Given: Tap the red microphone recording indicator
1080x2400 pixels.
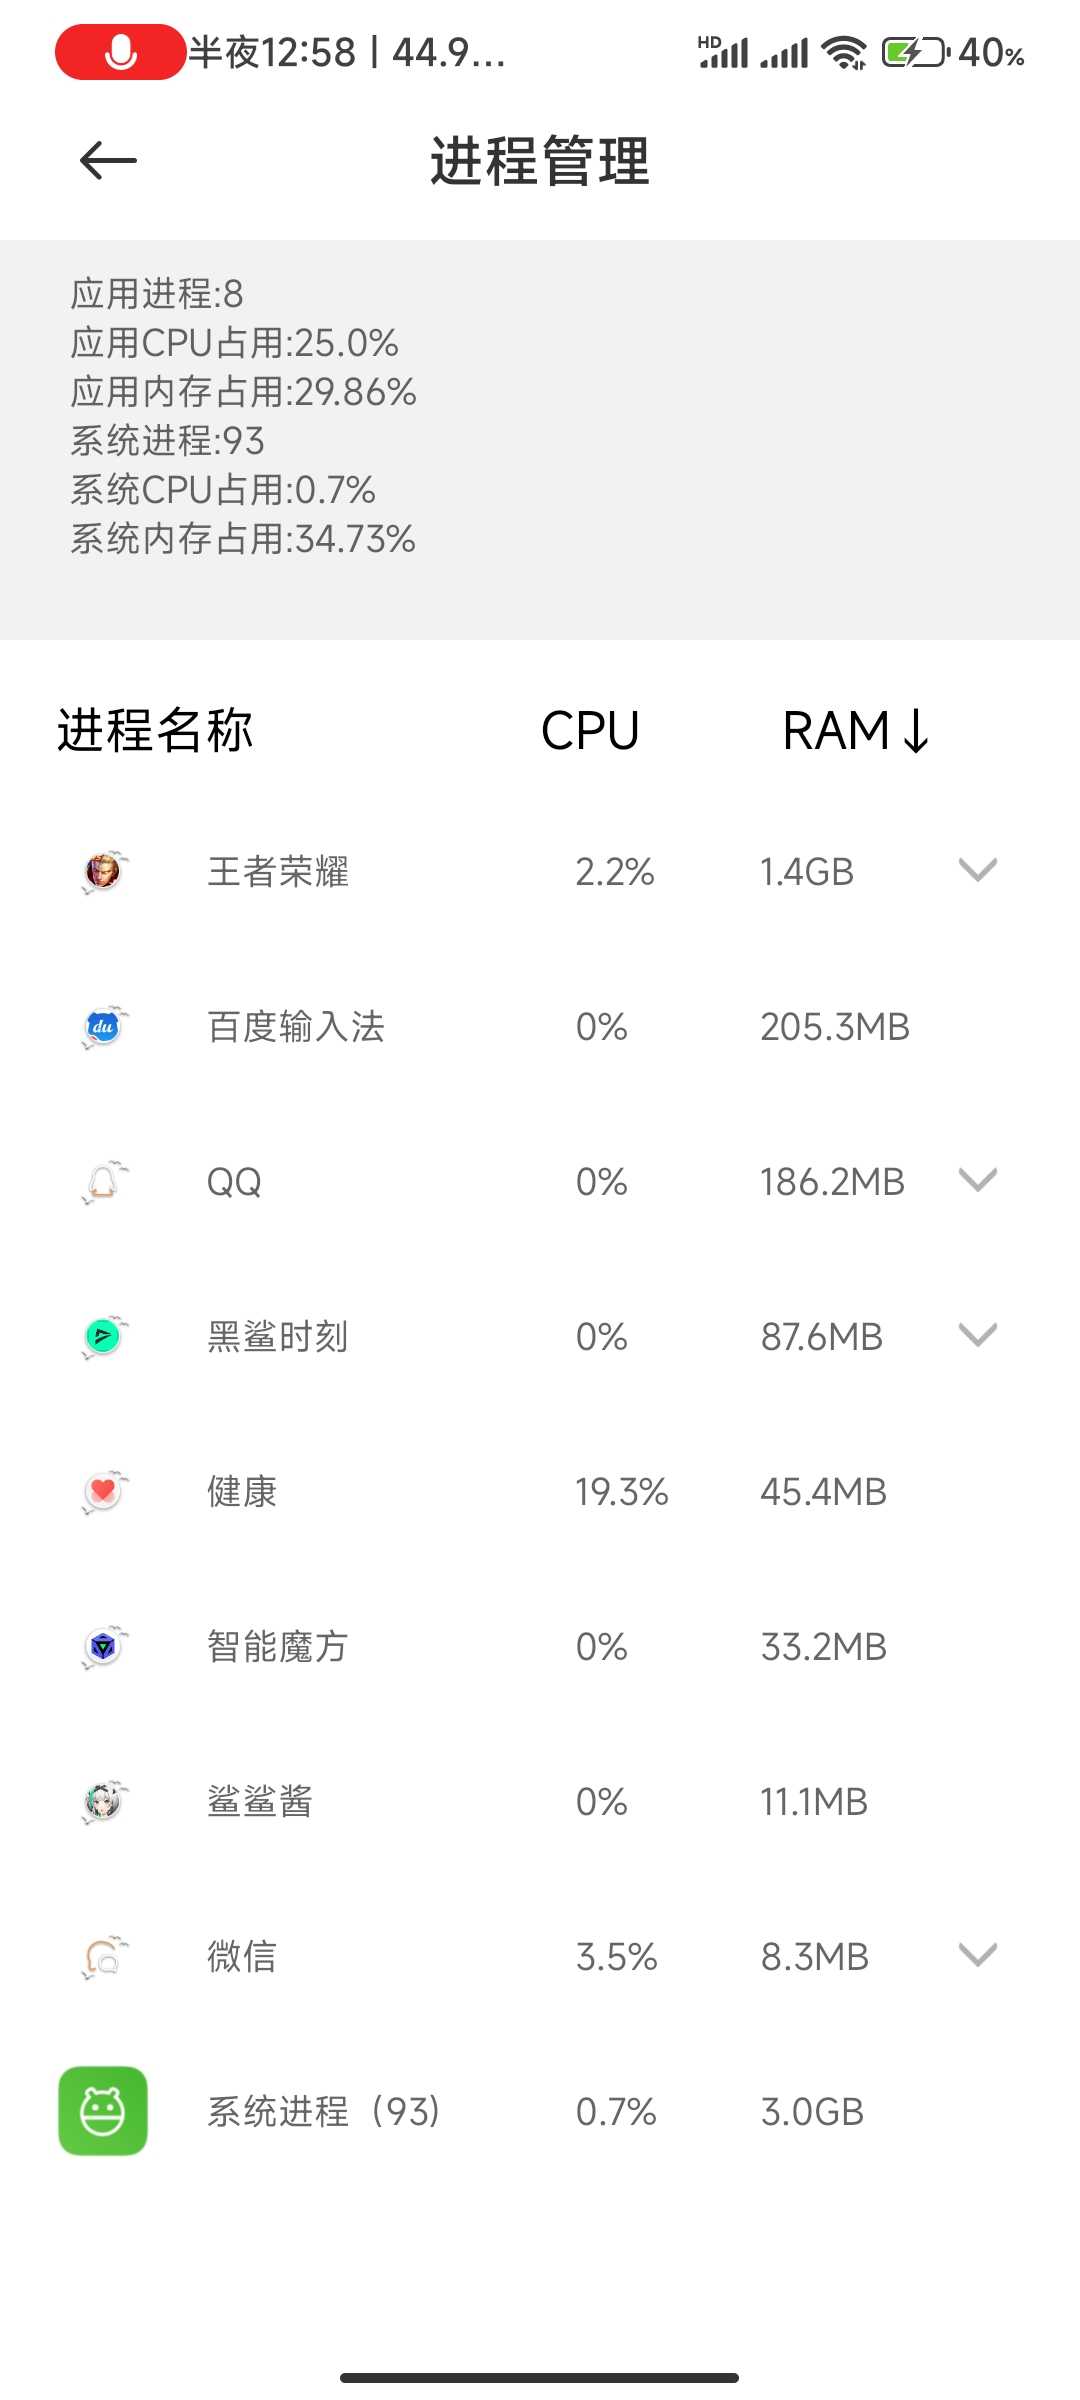Looking at the screenshot, I should (x=121, y=52).
